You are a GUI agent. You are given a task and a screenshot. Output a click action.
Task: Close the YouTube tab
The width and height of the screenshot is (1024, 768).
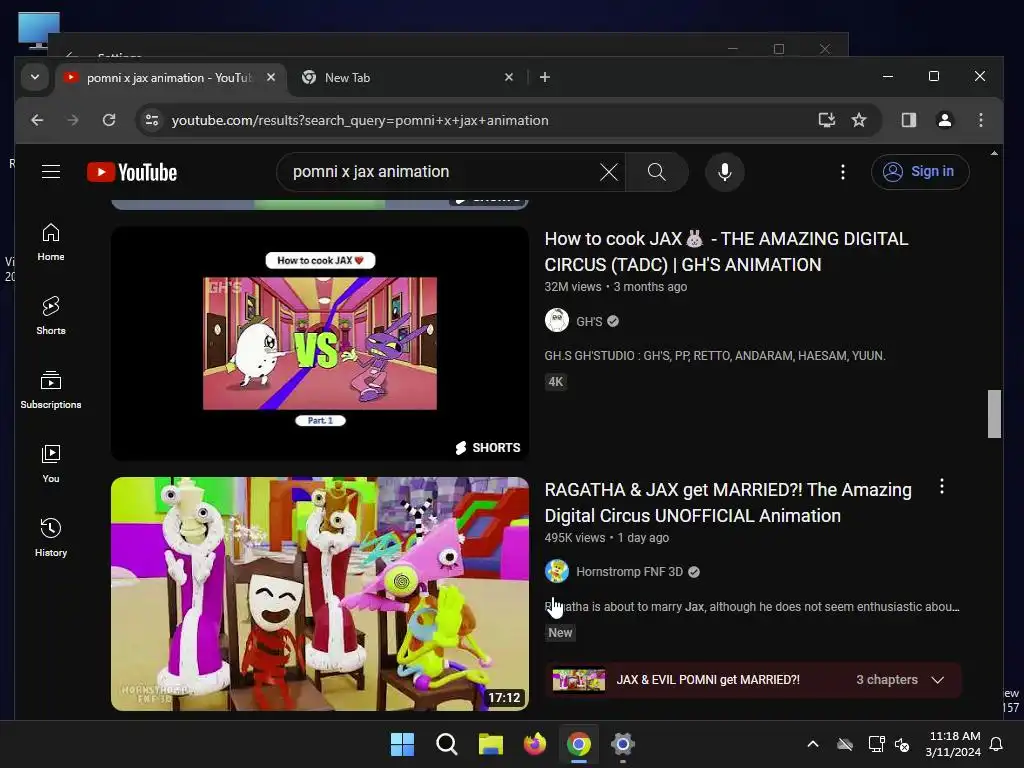coord(271,78)
